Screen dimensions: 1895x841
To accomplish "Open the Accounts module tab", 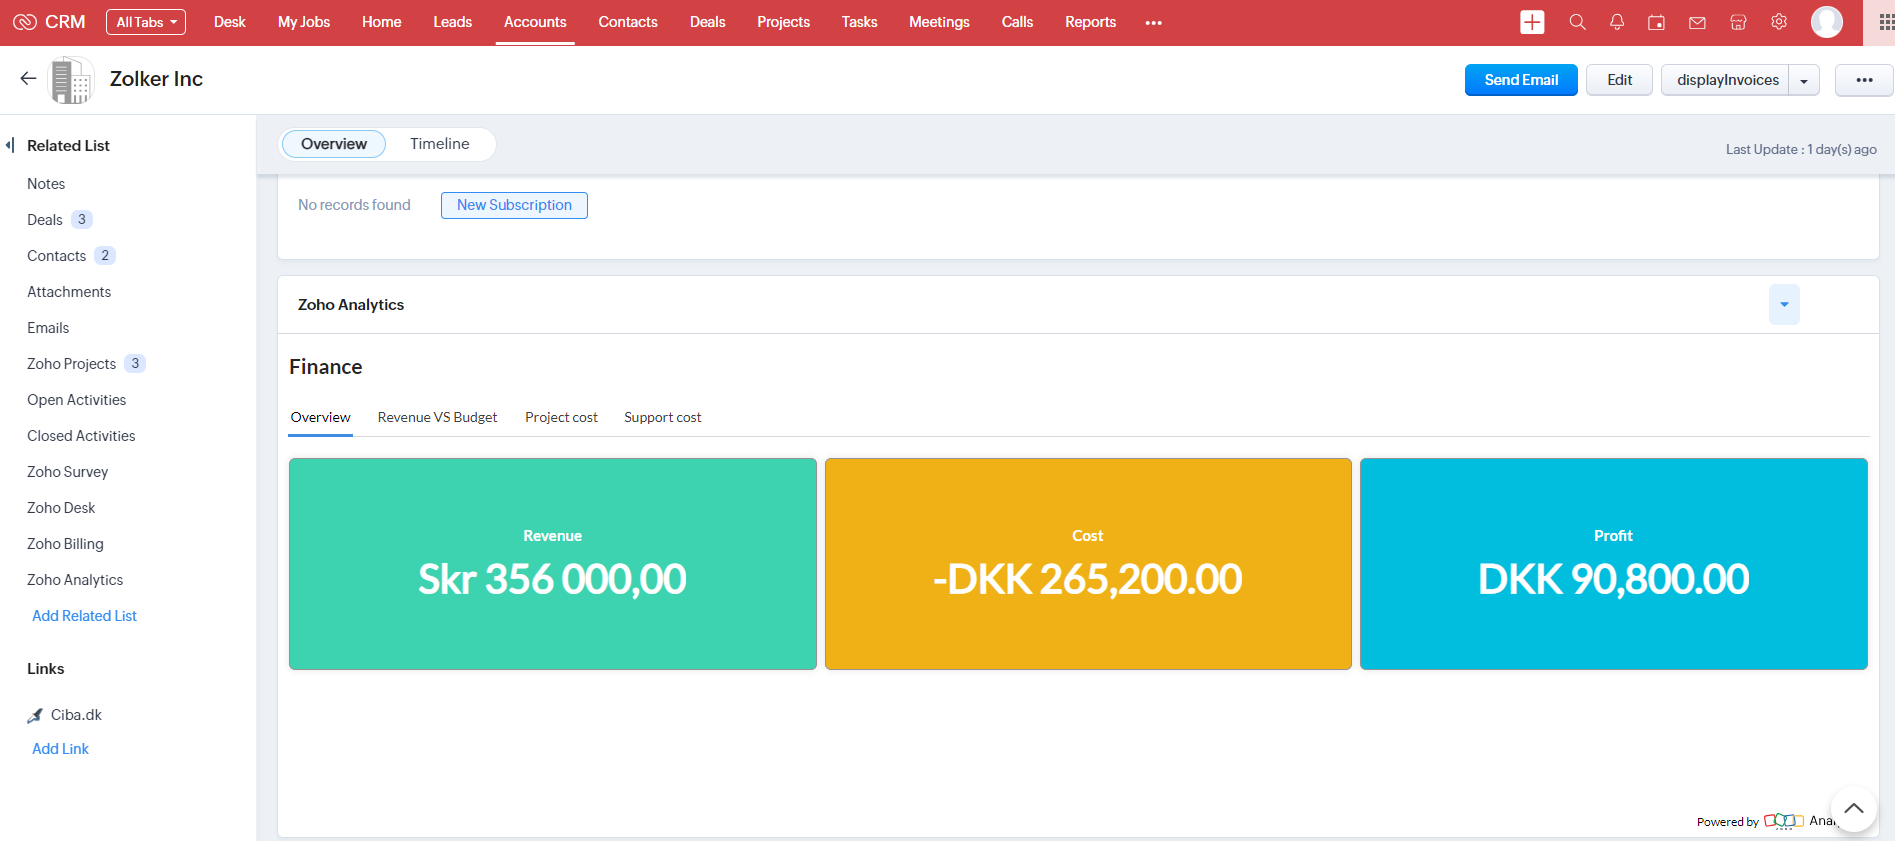I will pyautogui.click(x=535, y=22).
